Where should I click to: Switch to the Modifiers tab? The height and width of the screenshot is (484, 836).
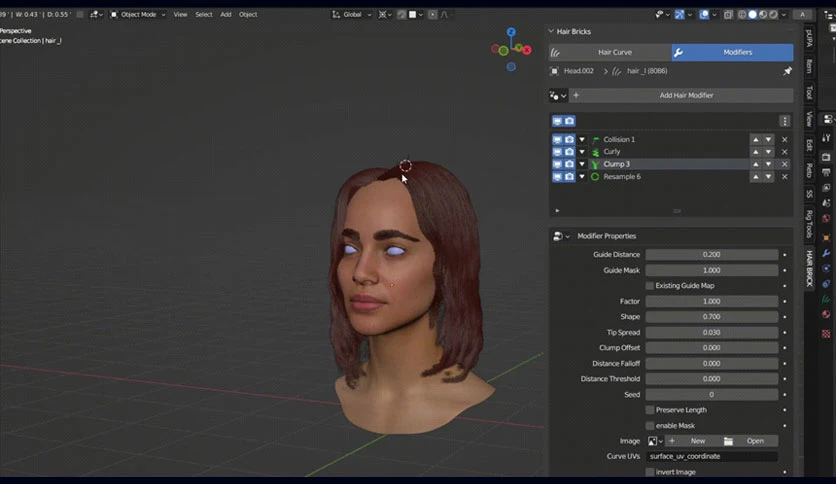pos(733,52)
